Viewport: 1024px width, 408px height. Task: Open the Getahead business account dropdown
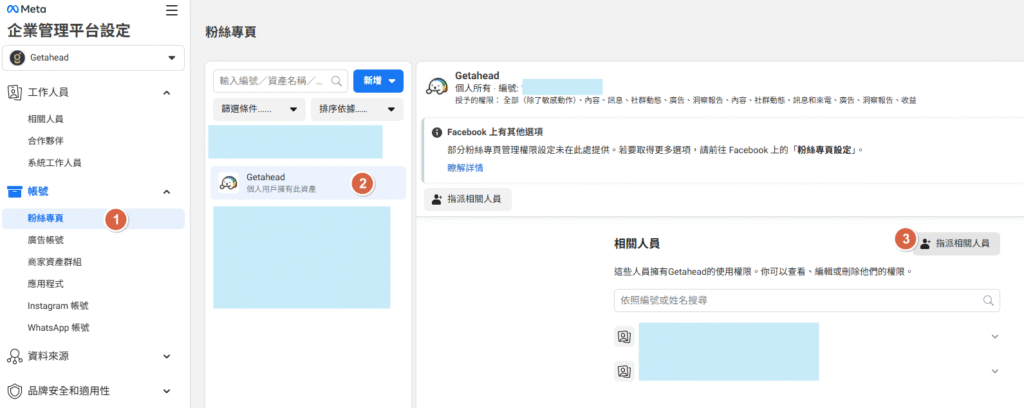(92, 58)
